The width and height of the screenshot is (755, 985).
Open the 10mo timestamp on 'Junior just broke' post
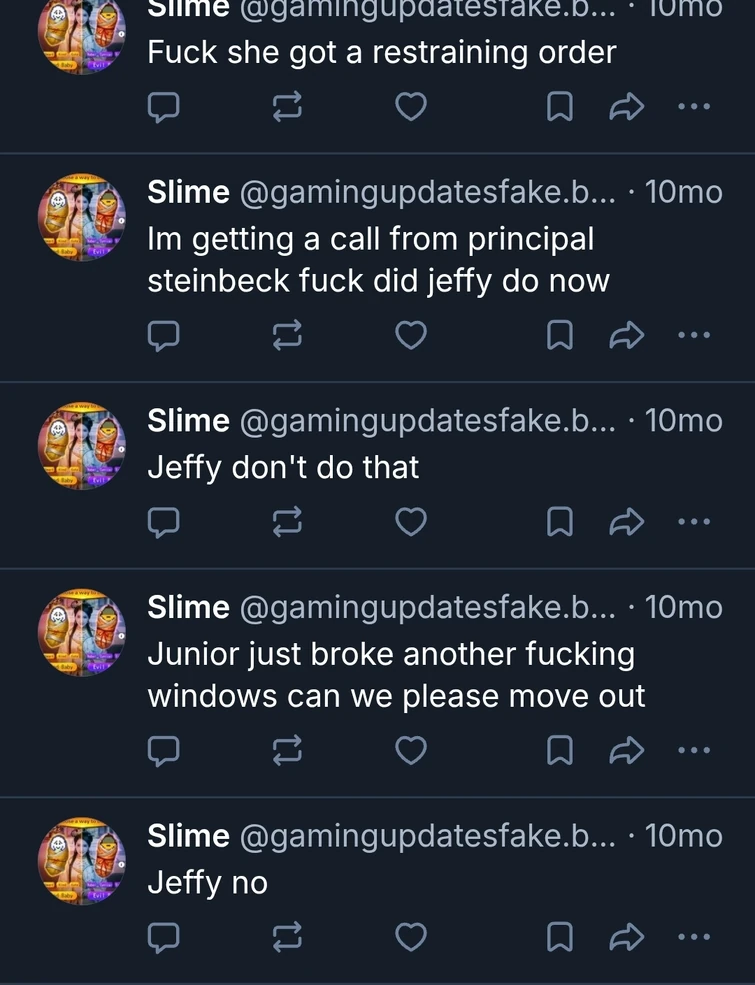pyautogui.click(x=684, y=607)
